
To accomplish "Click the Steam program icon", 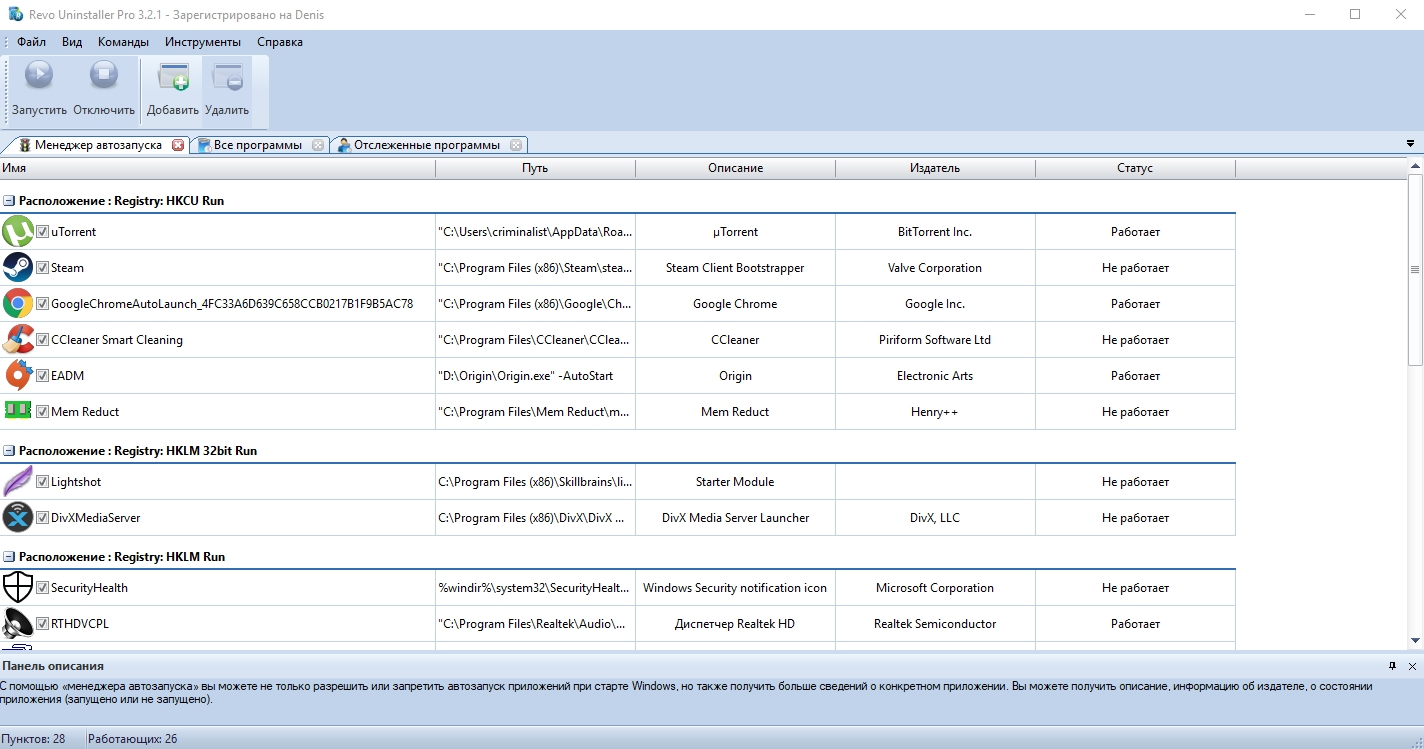I will [18, 268].
